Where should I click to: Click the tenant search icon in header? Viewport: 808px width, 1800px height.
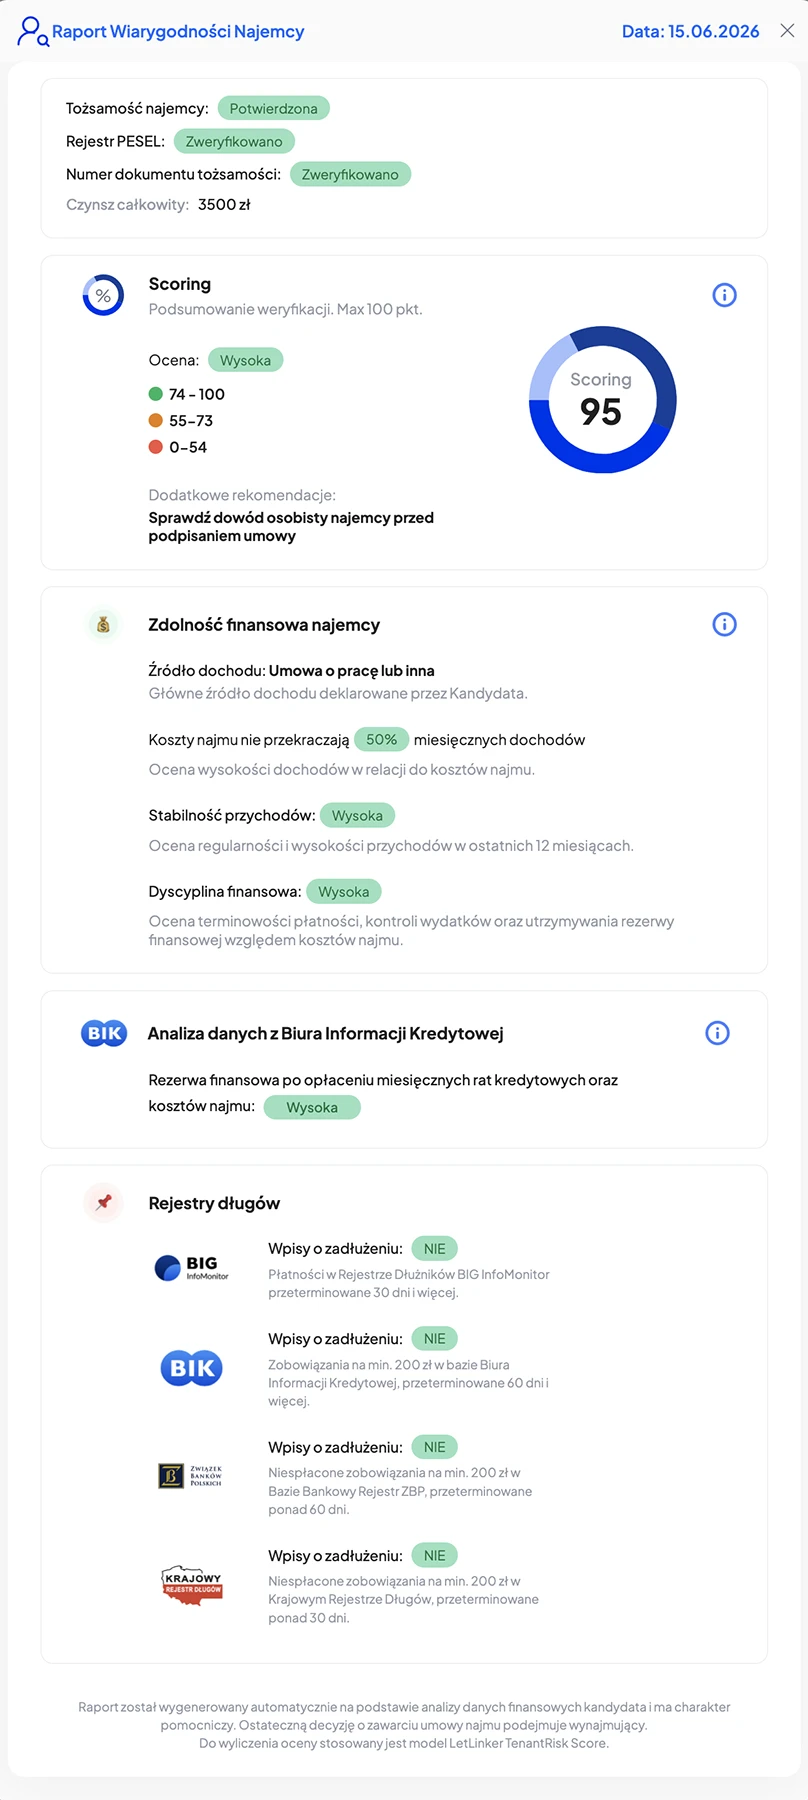32,32
